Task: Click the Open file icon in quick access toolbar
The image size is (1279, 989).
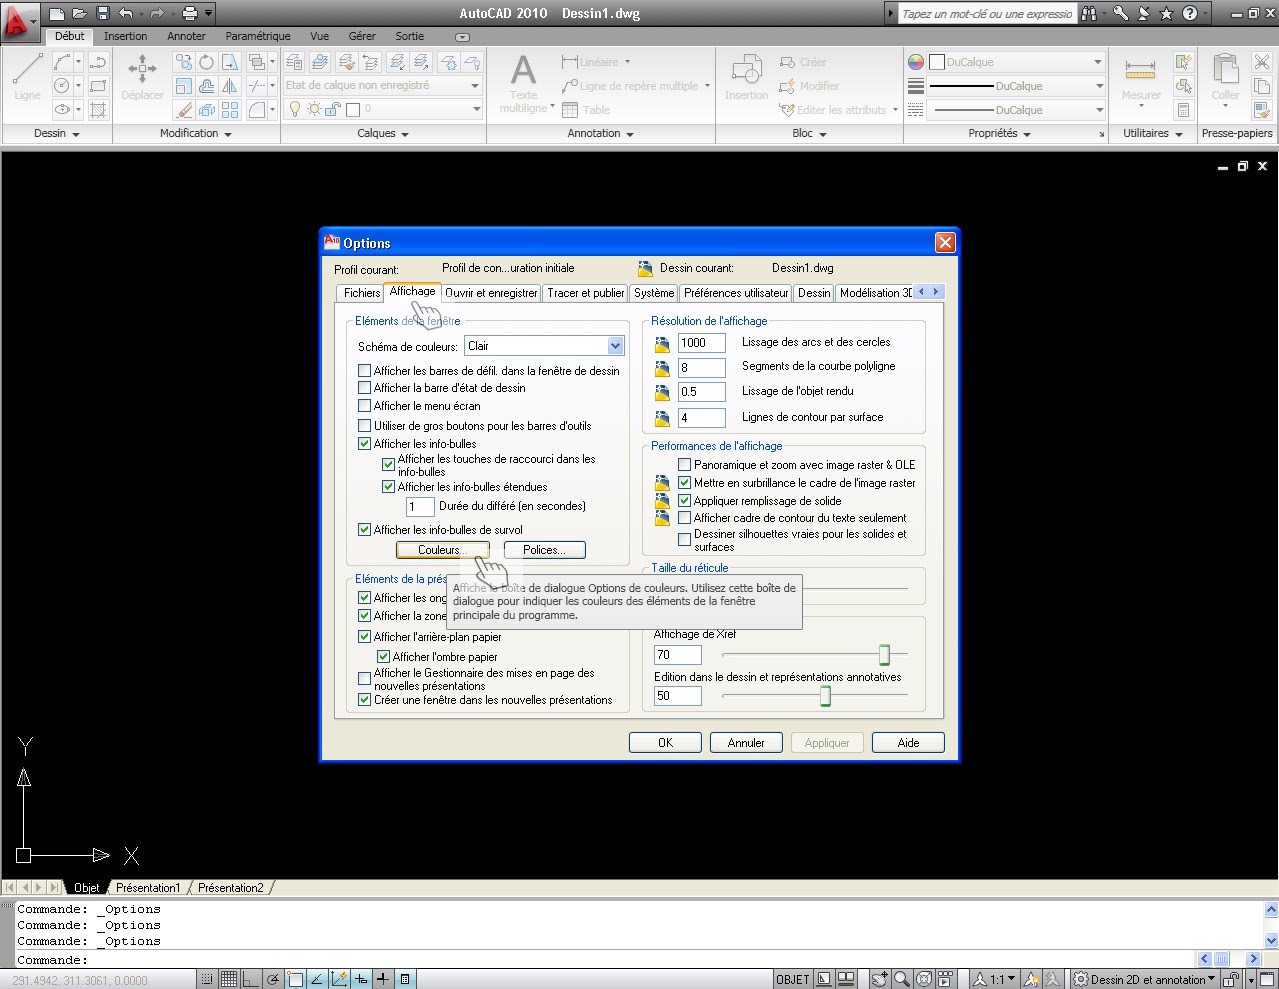Action: [80, 13]
